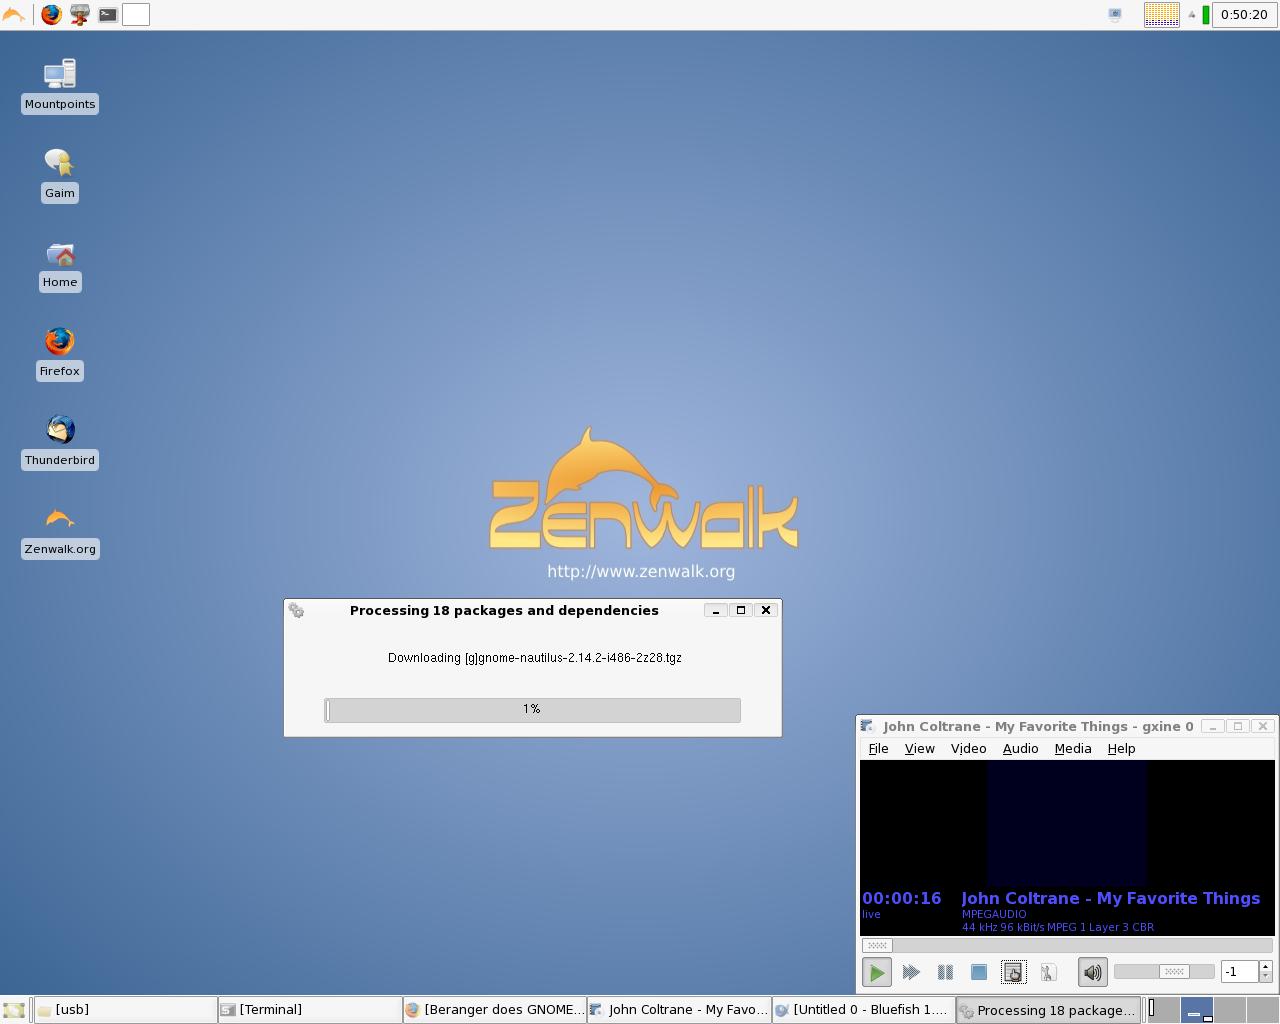Switch to the second highlighted workspace in pager

(1197, 1010)
